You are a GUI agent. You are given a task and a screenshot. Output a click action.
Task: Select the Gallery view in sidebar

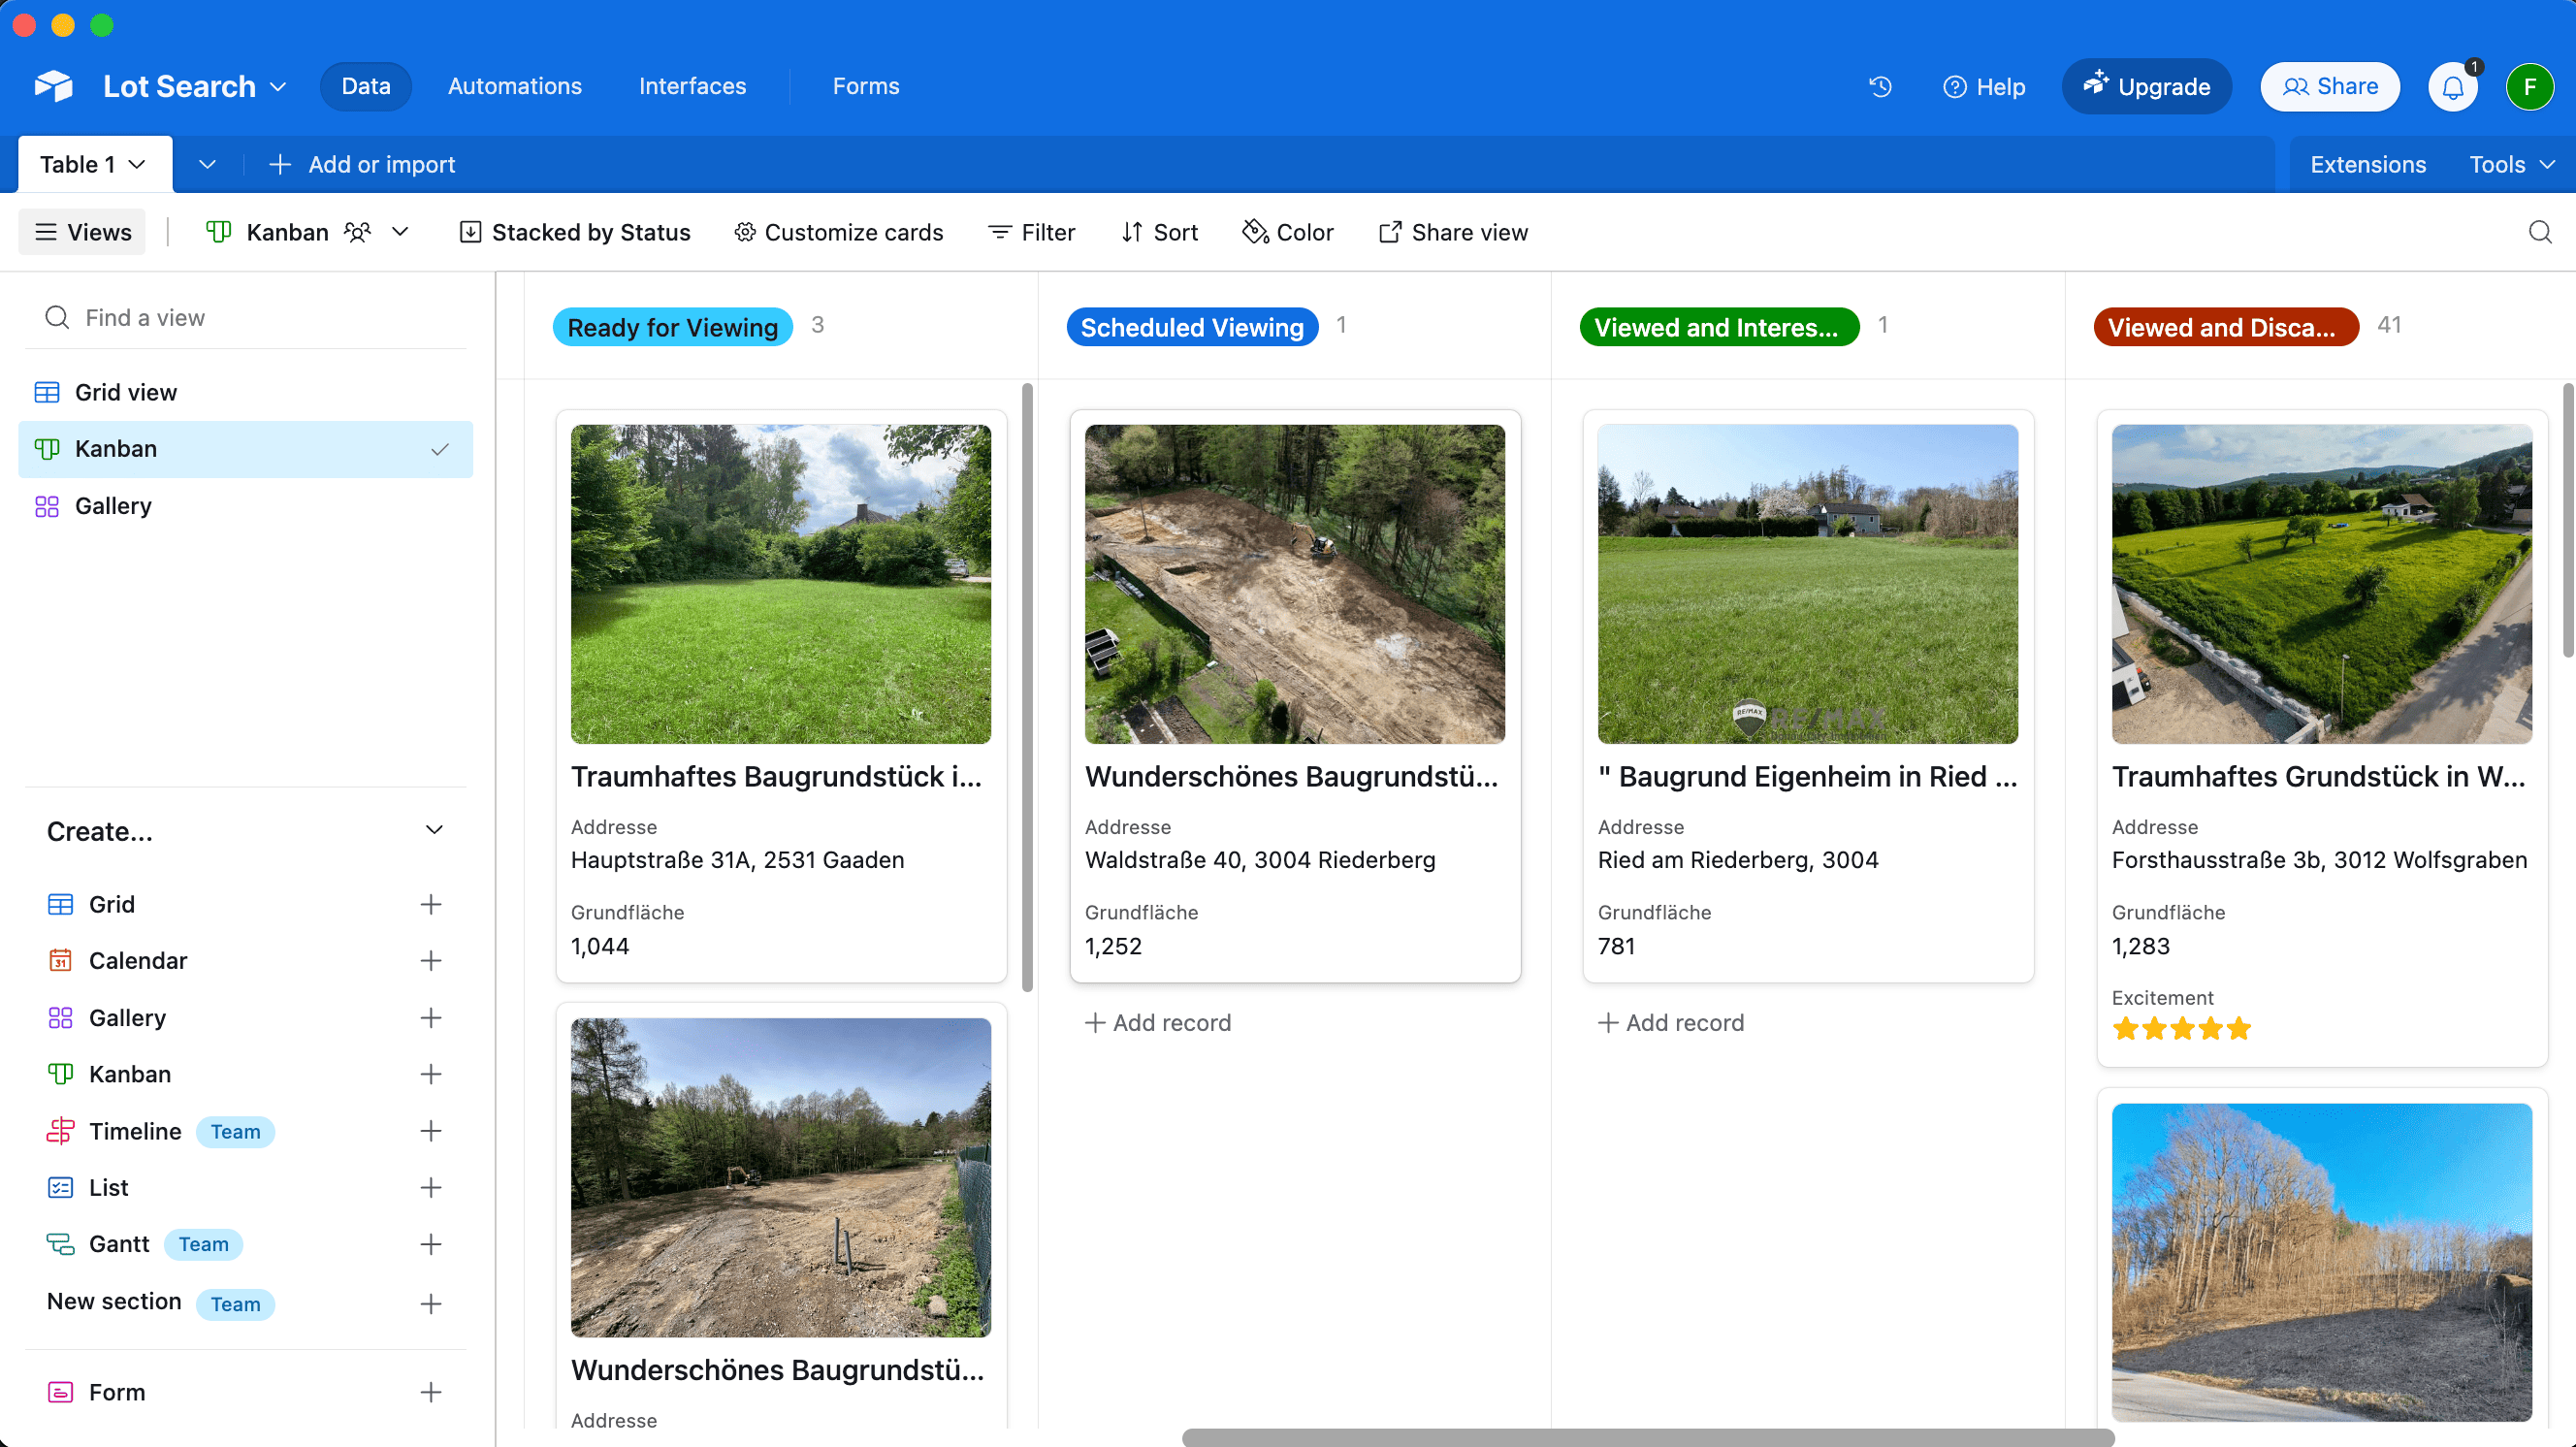tap(113, 505)
